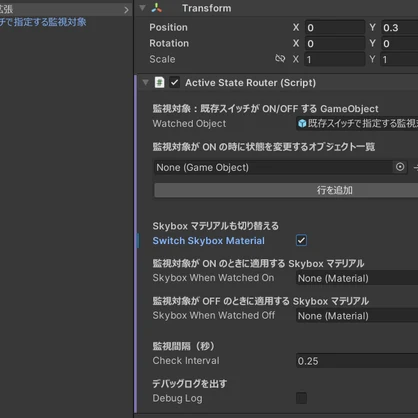Click the Position label
418x418 pixels.
[x=168, y=27]
